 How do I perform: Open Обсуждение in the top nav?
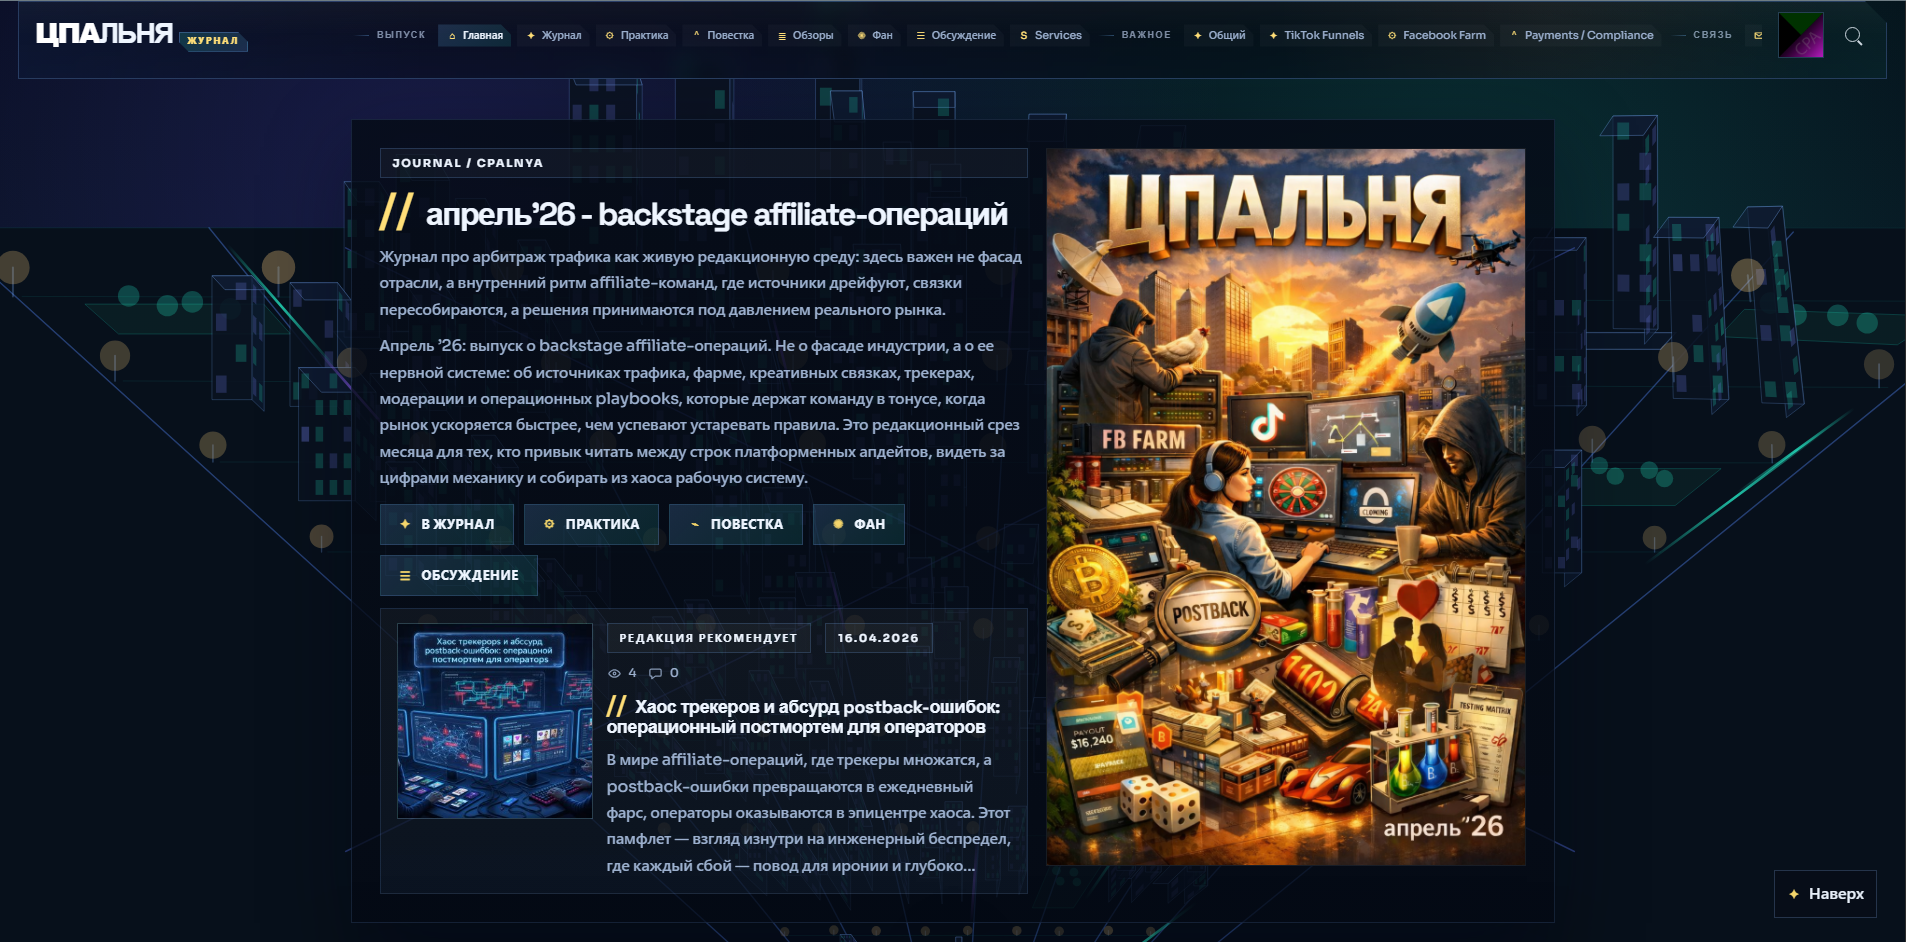click(x=956, y=35)
